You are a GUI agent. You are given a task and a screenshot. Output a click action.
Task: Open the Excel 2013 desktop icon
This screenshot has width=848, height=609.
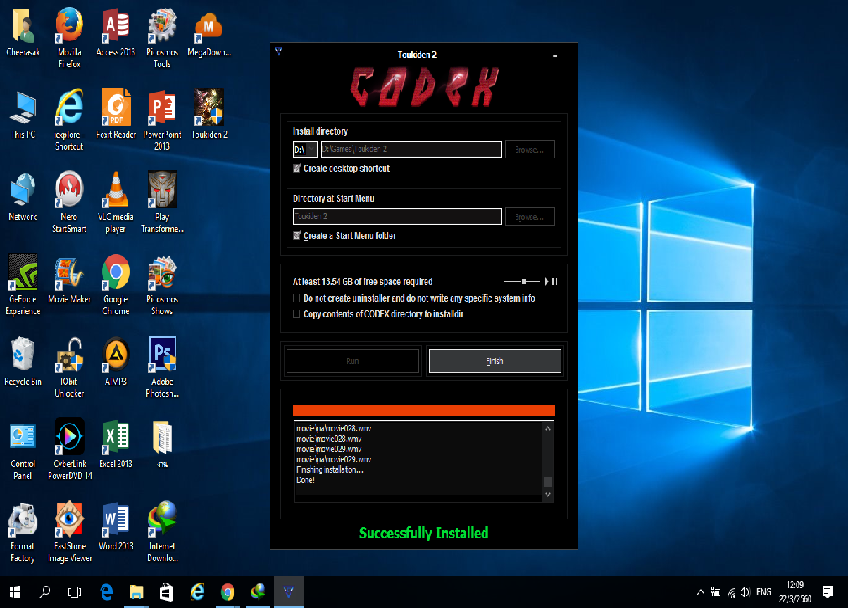116,443
